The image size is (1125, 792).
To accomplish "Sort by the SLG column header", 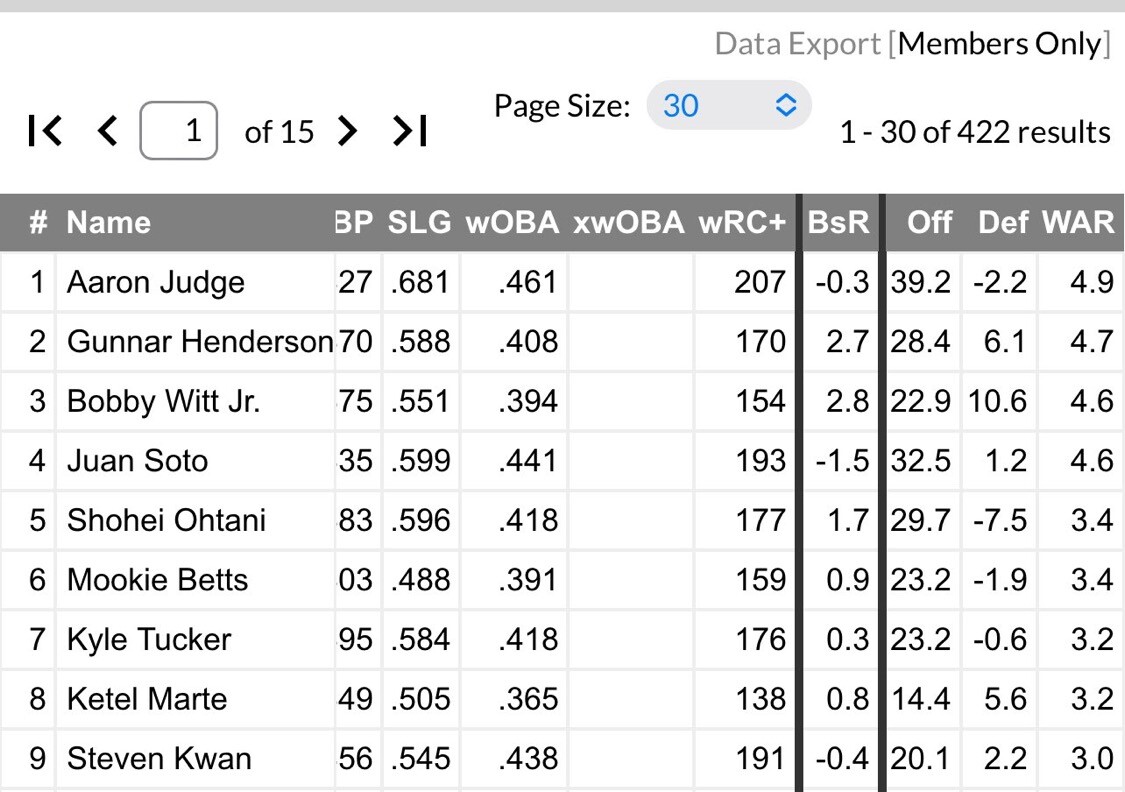I will click(419, 222).
